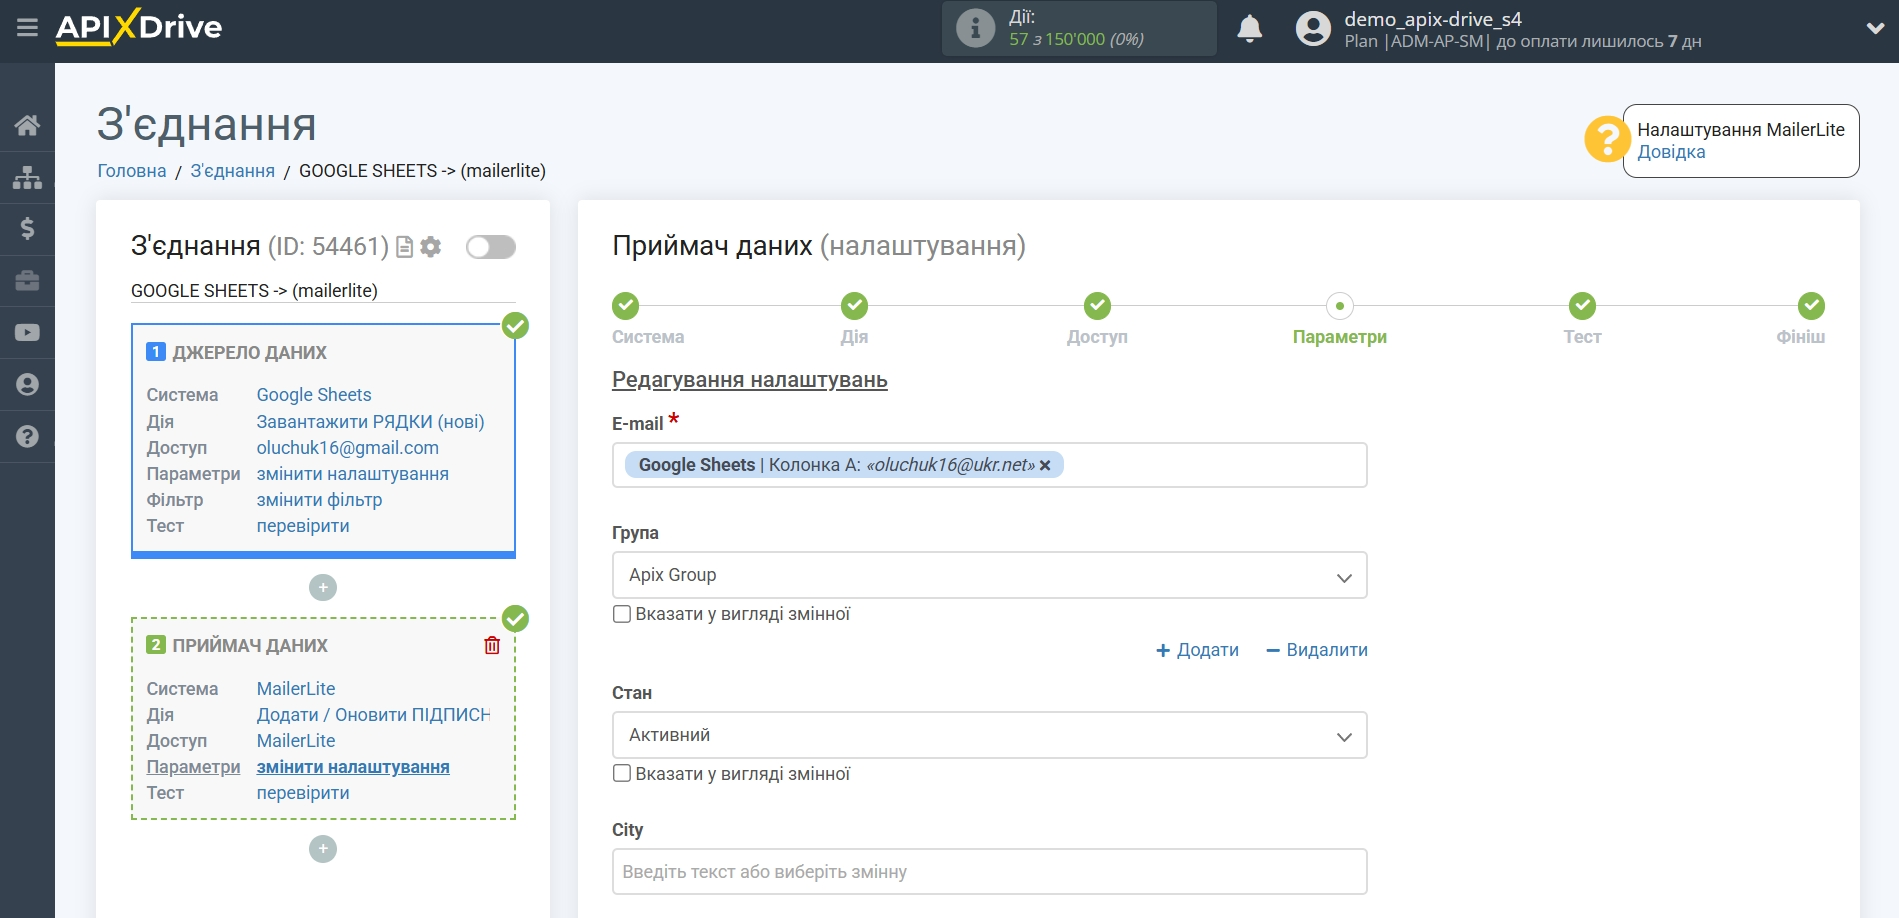Open the Група dropdown with Apix Group
Image resolution: width=1899 pixels, height=918 pixels.
989,575
